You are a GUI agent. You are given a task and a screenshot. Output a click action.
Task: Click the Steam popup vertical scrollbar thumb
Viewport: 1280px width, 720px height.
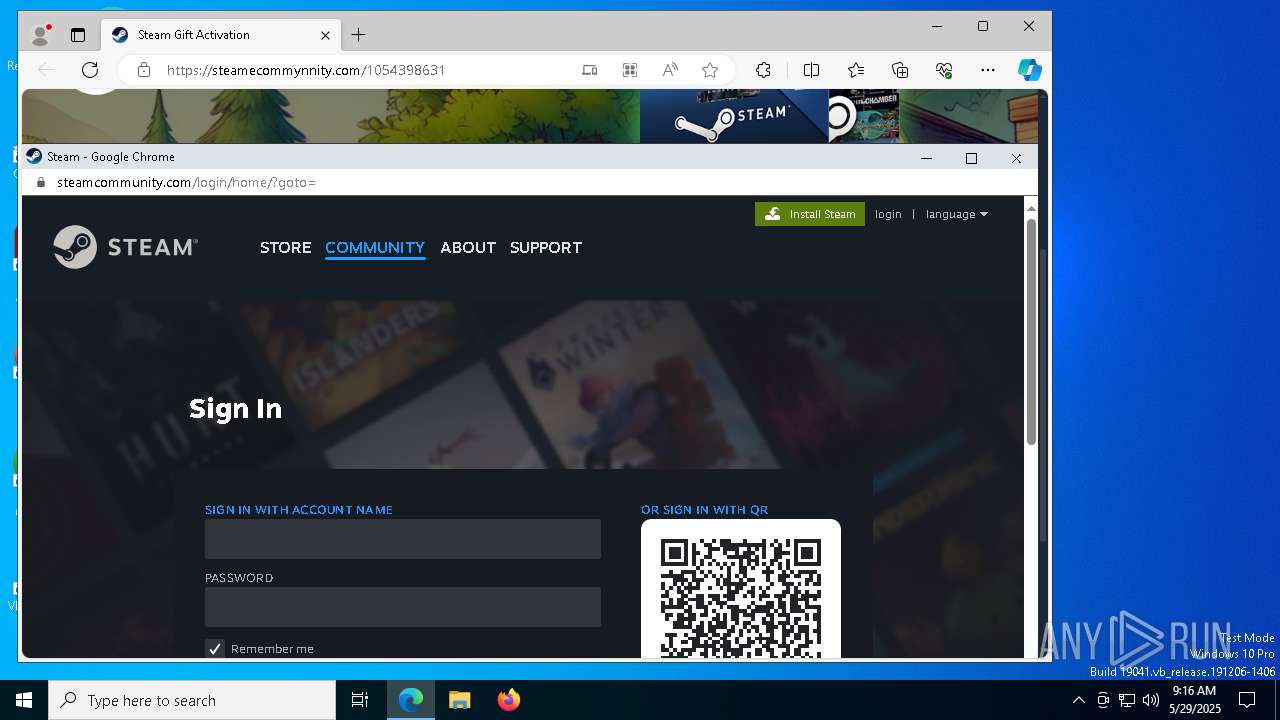click(1031, 330)
